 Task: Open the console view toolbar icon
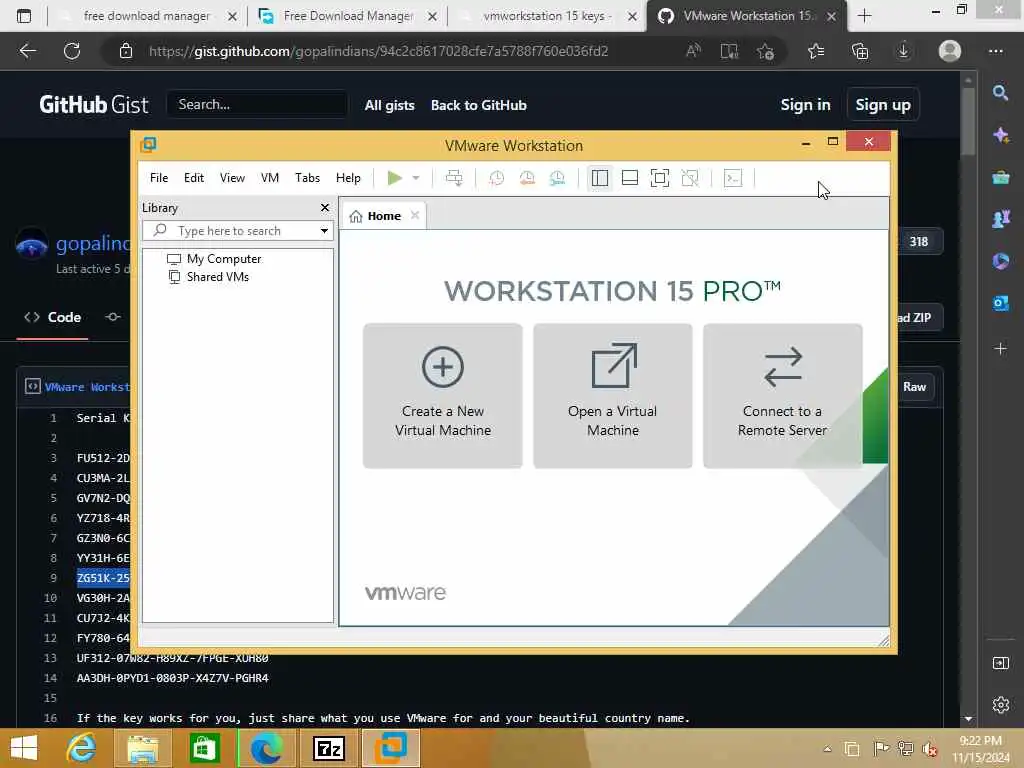(733, 178)
